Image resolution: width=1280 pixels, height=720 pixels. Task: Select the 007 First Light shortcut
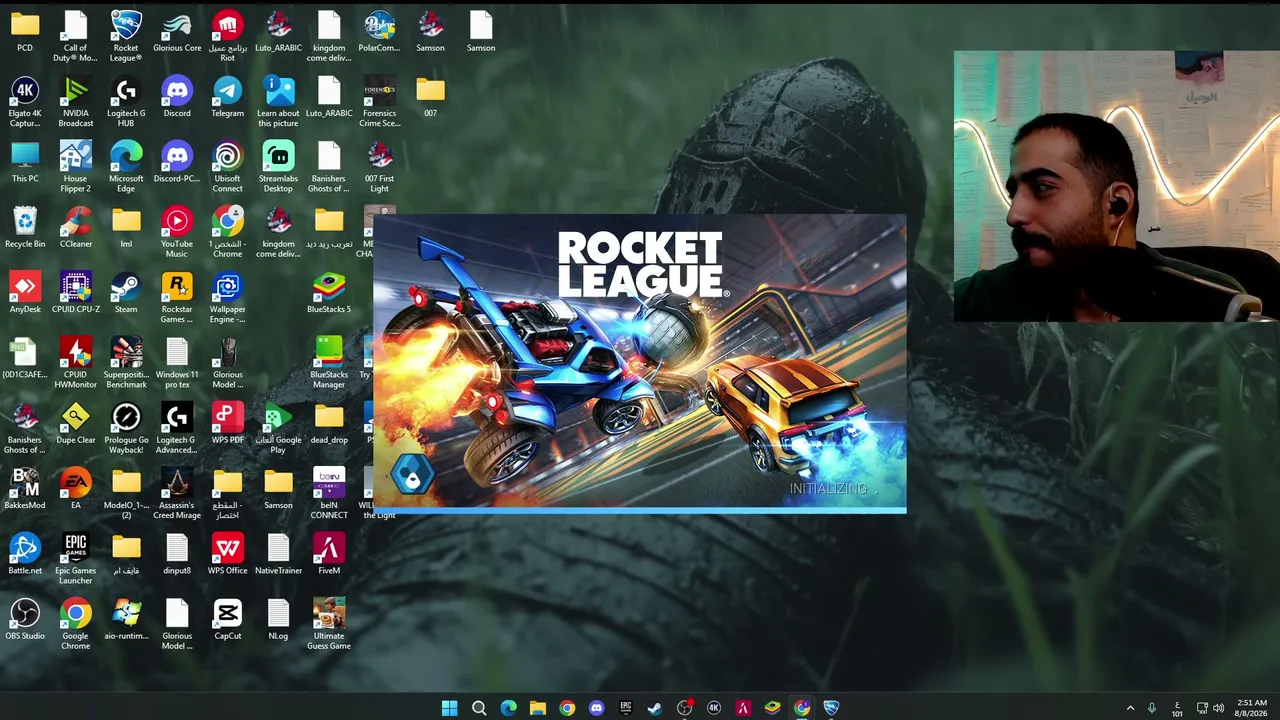[379, 167]
